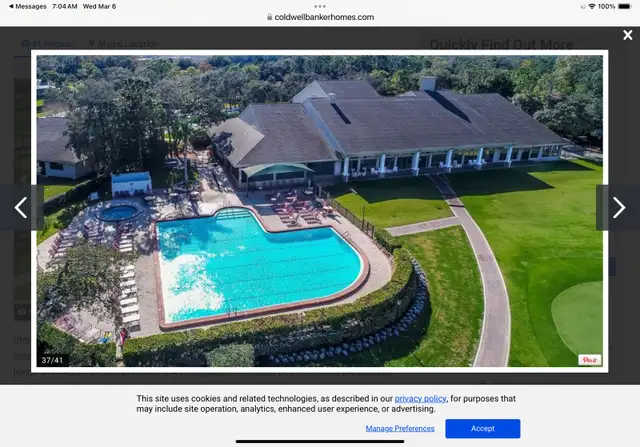Switch to the Map & Location tab
This screenshot has width=640, height=447.
pyautogui.click(x=123, y=44)
